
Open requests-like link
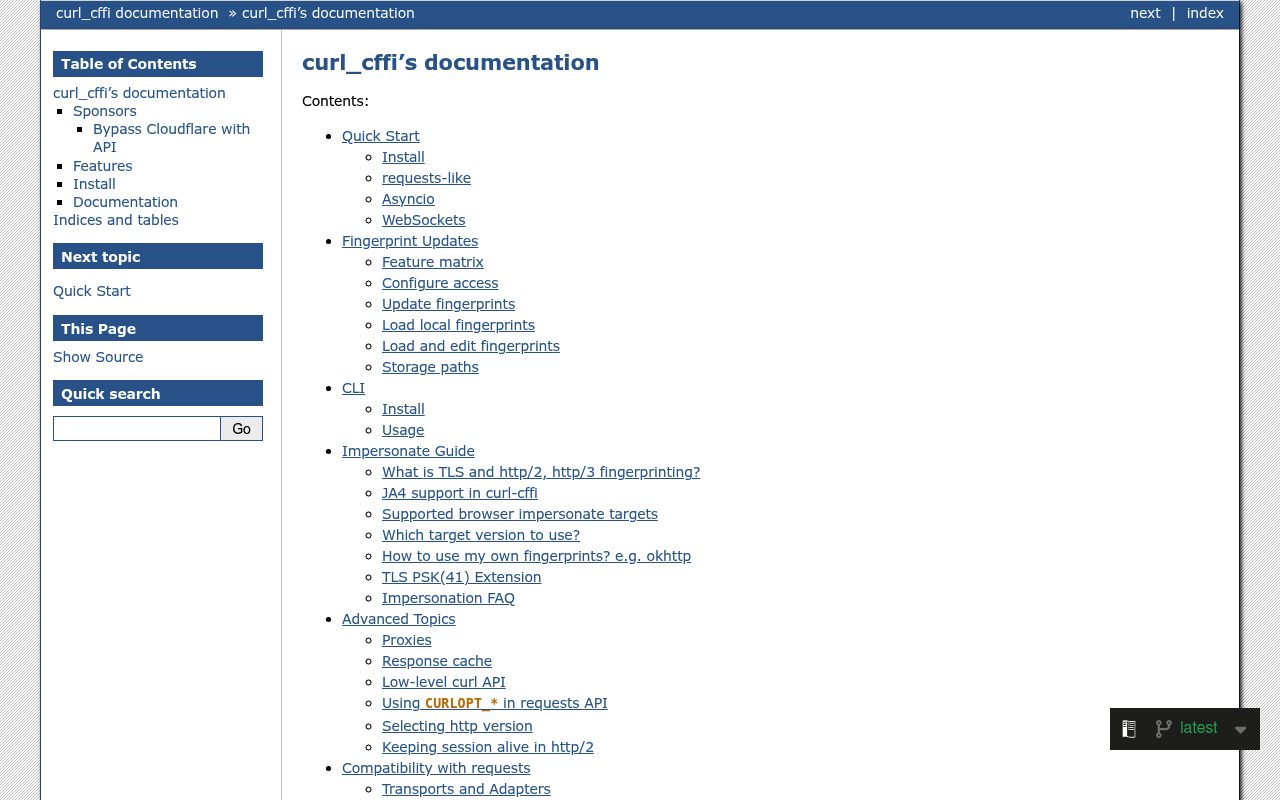426,178
